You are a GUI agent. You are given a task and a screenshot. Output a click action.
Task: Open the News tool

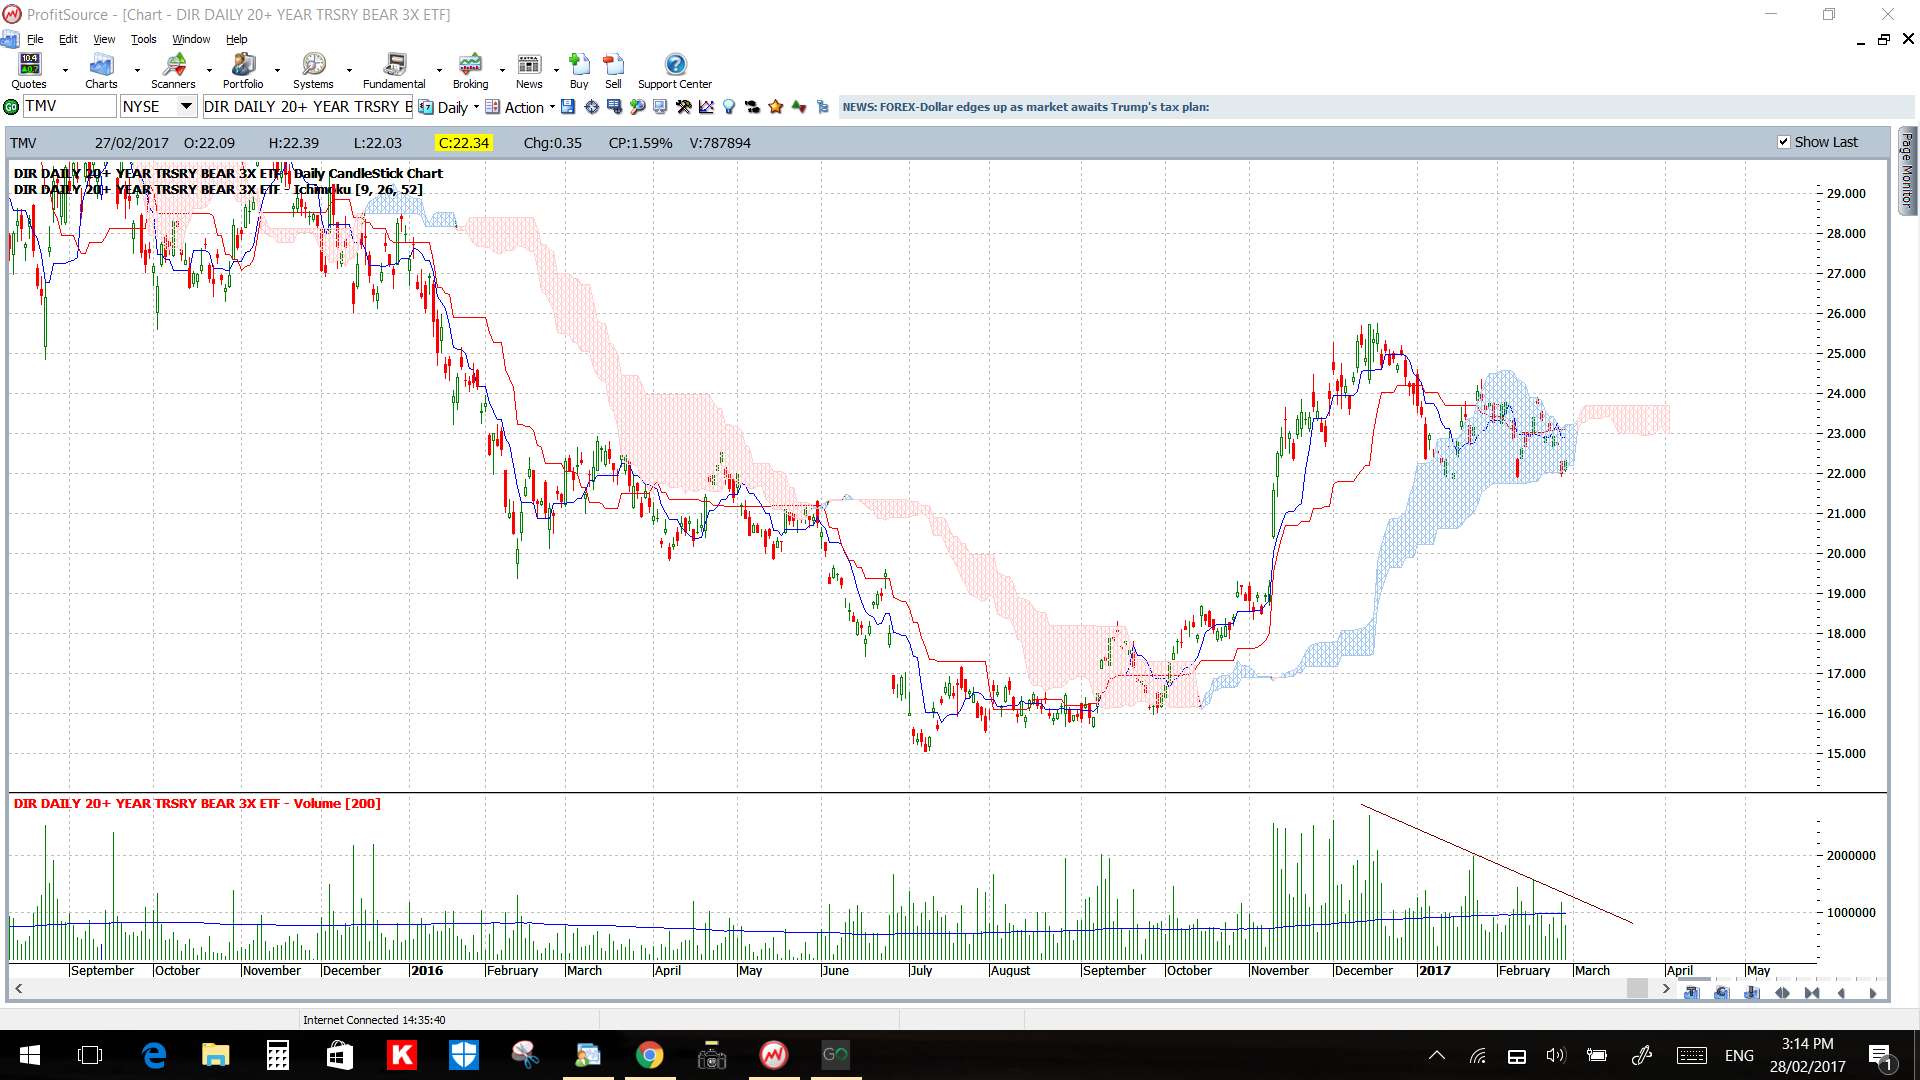529,71
